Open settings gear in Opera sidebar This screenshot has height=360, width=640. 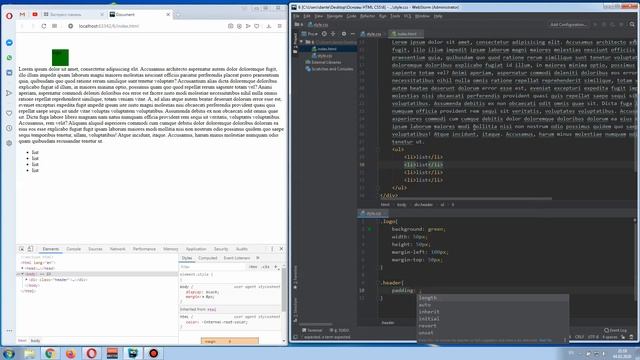(x=9, y=143)
